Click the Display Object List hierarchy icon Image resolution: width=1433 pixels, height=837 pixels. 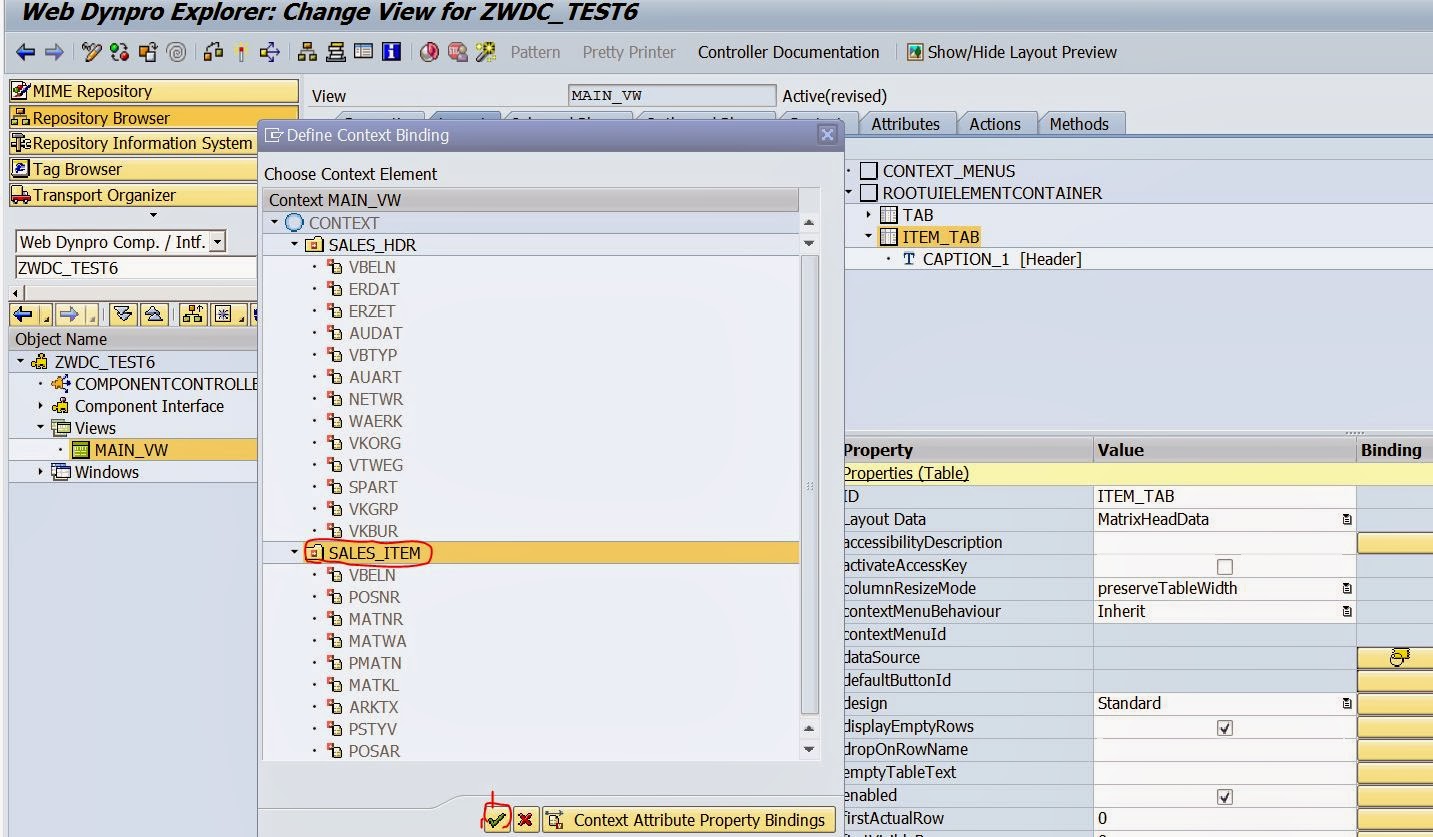tap(308, 52)
